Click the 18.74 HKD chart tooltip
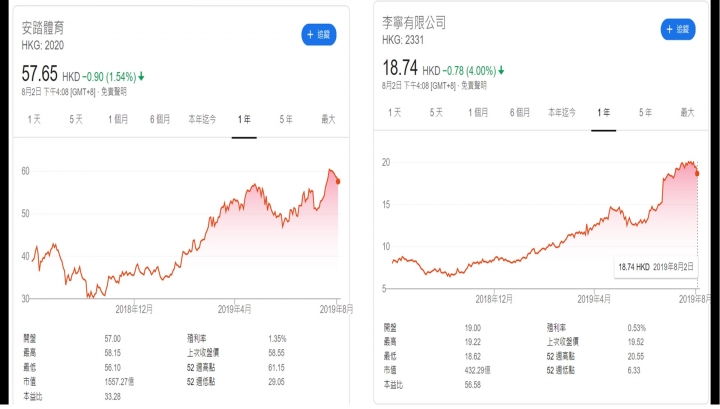The height and width of the screenshot is (409, 720). [x=656, y=267]
